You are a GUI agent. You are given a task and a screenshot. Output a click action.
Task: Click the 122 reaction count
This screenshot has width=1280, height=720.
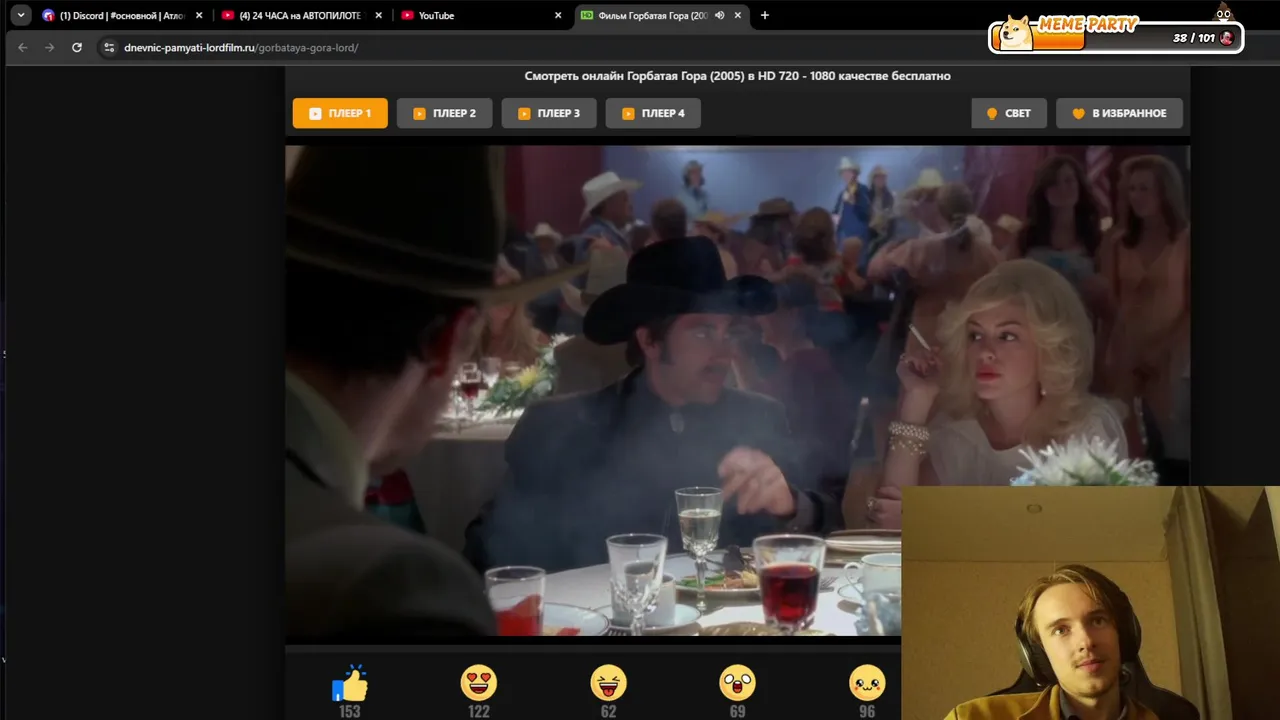click(x=479, y=711)
